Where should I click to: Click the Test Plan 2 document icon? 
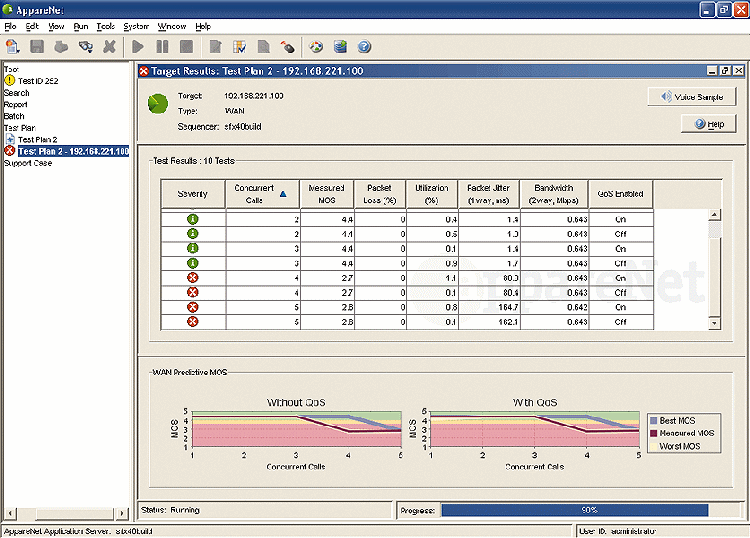[10, 139]
